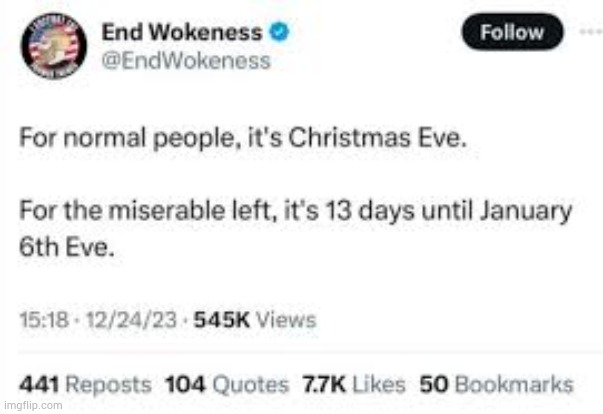Open the 50 Bookmarks count
This screenshot has height=414, width=603.
496,384
